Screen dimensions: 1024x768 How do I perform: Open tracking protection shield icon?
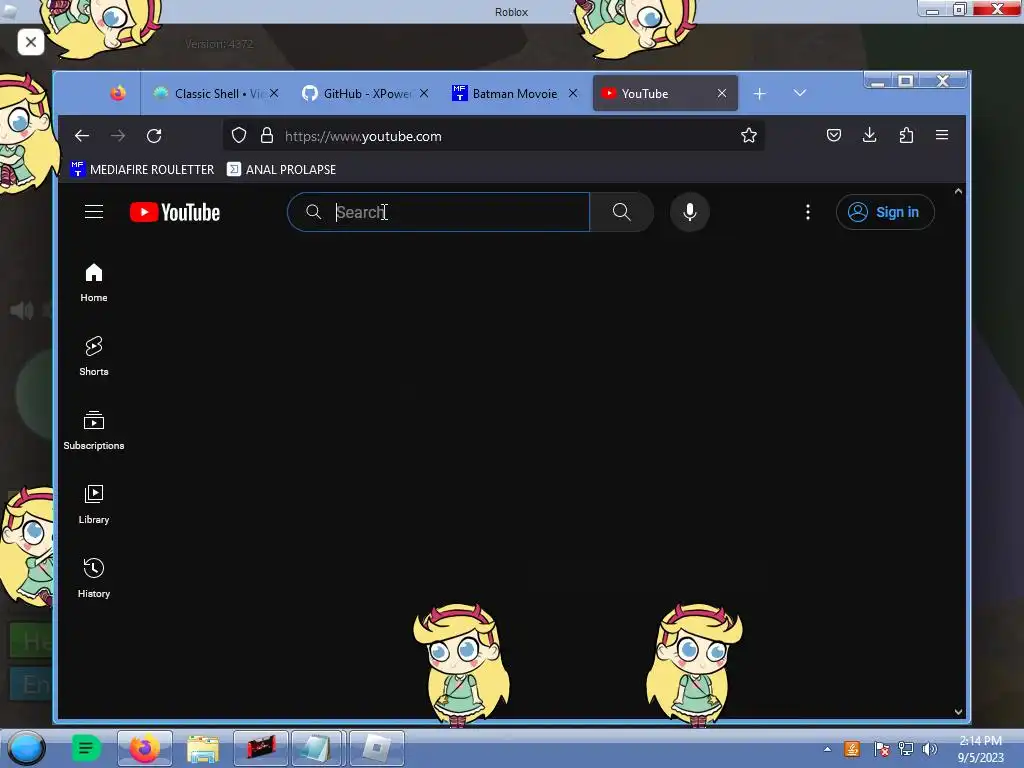click(x=239, y=135)
